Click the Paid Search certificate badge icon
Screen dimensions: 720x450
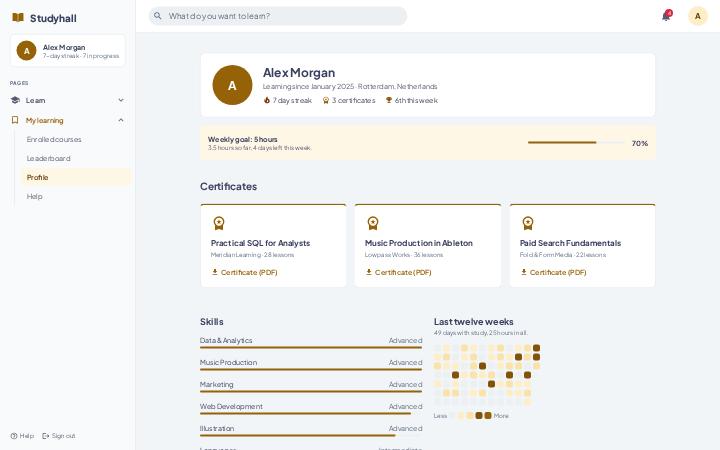(528, 223)
